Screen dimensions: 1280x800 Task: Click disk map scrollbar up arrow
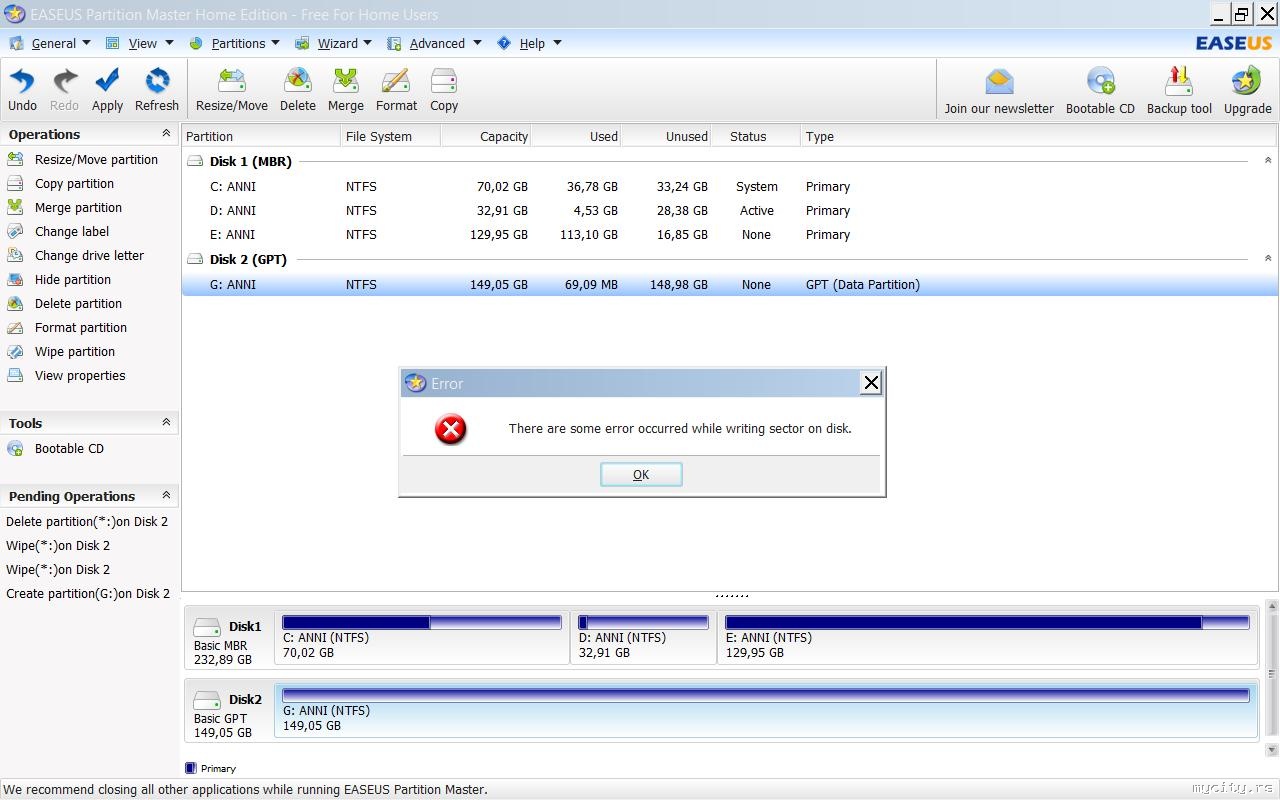1272,606
